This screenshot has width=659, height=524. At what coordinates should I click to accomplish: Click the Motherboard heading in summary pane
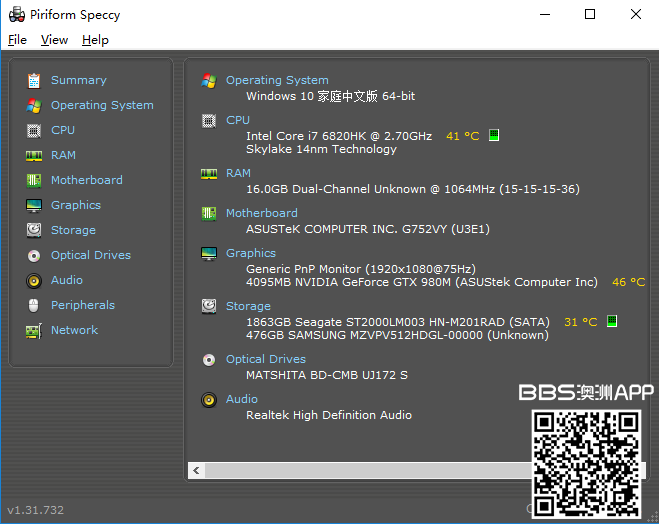click(261, 213)
